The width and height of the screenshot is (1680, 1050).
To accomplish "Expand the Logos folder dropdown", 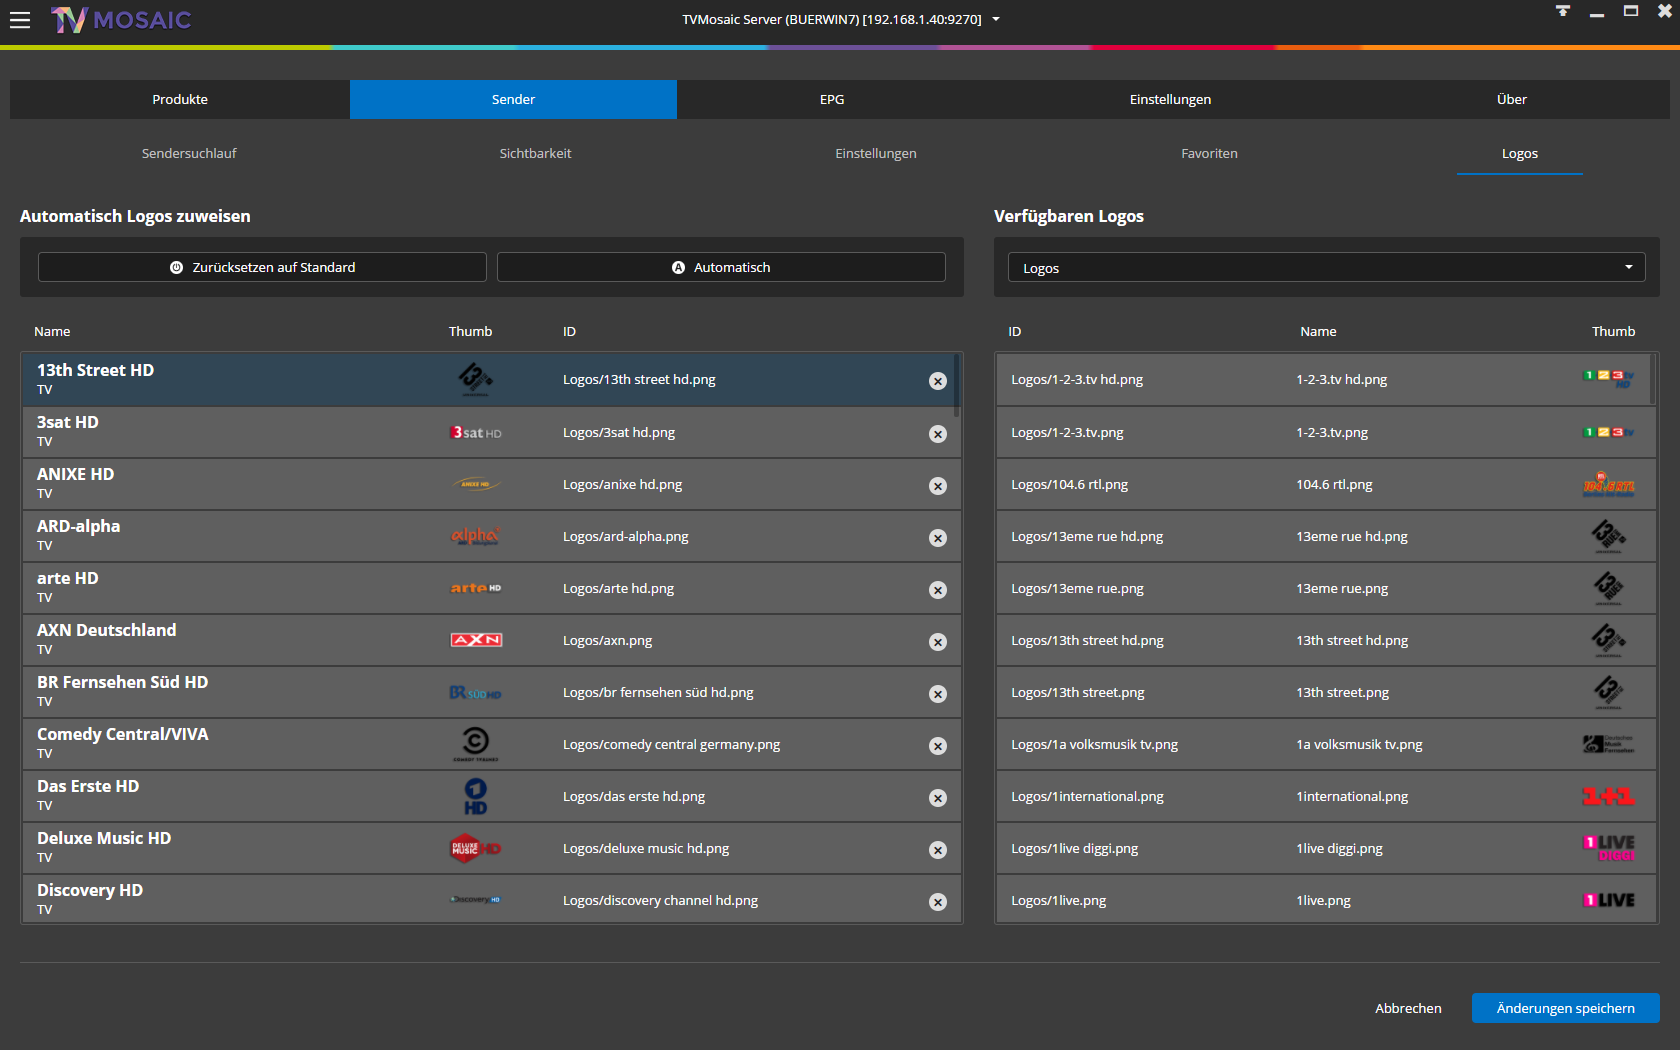I will pos(1326,268).
